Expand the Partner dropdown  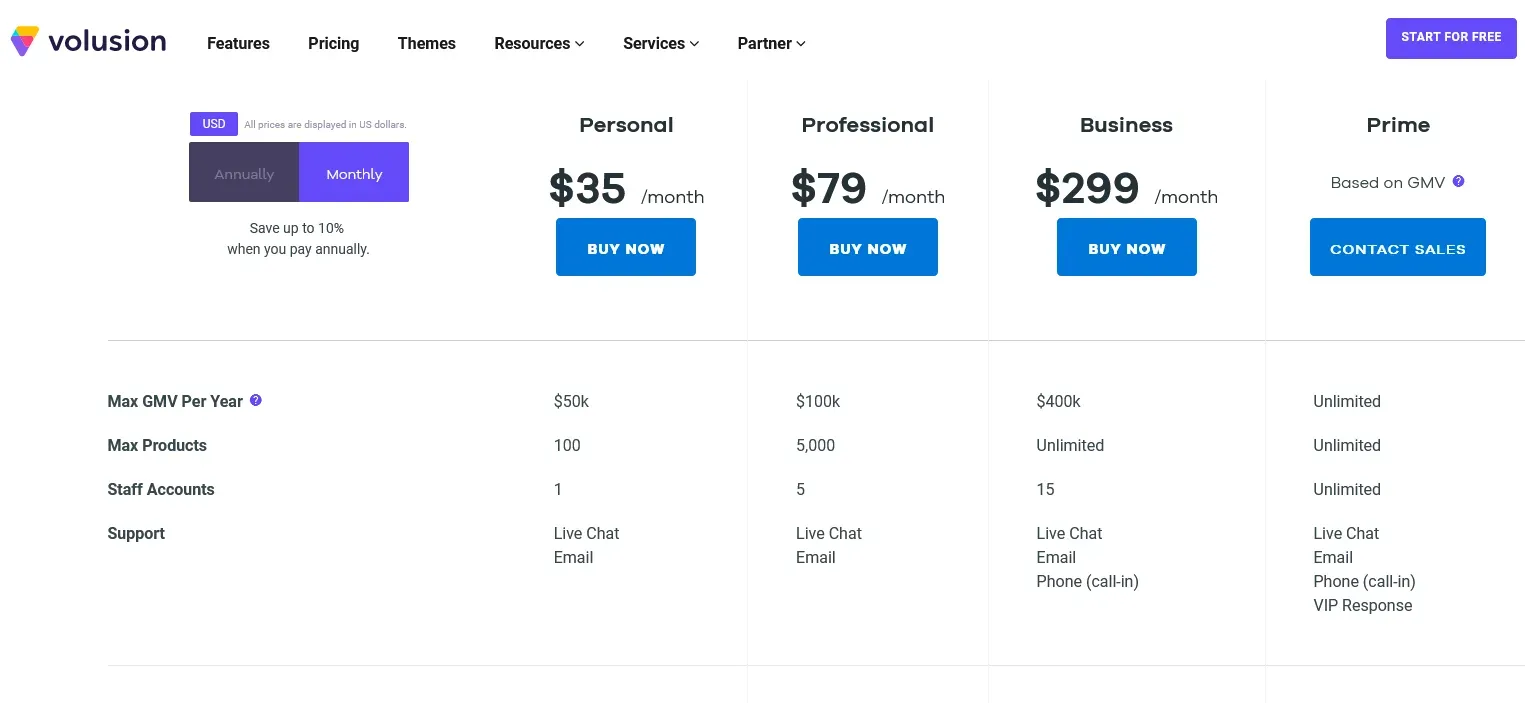pos(770,43)
